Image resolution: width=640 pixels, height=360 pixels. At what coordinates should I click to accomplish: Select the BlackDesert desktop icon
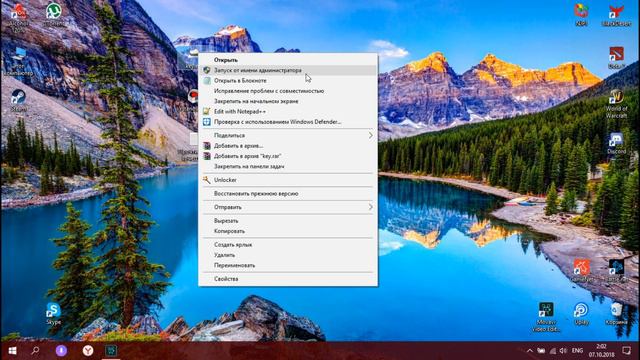(616, 16)
